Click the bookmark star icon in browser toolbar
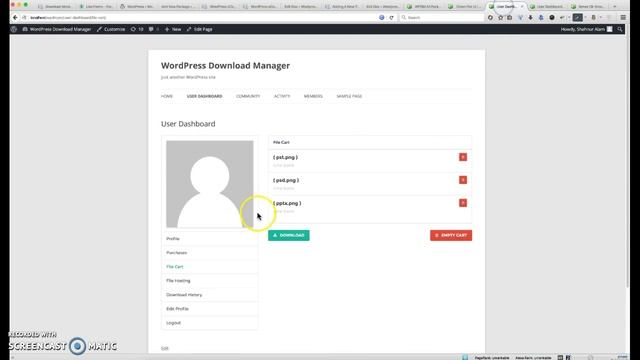The height and width of the screenshot is (360, 640). [500, 18]
